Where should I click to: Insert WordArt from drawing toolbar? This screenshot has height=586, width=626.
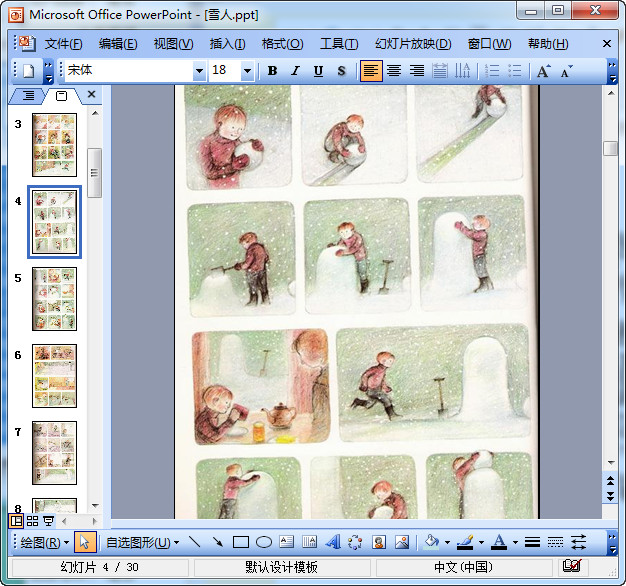click(x=332, y=542)
